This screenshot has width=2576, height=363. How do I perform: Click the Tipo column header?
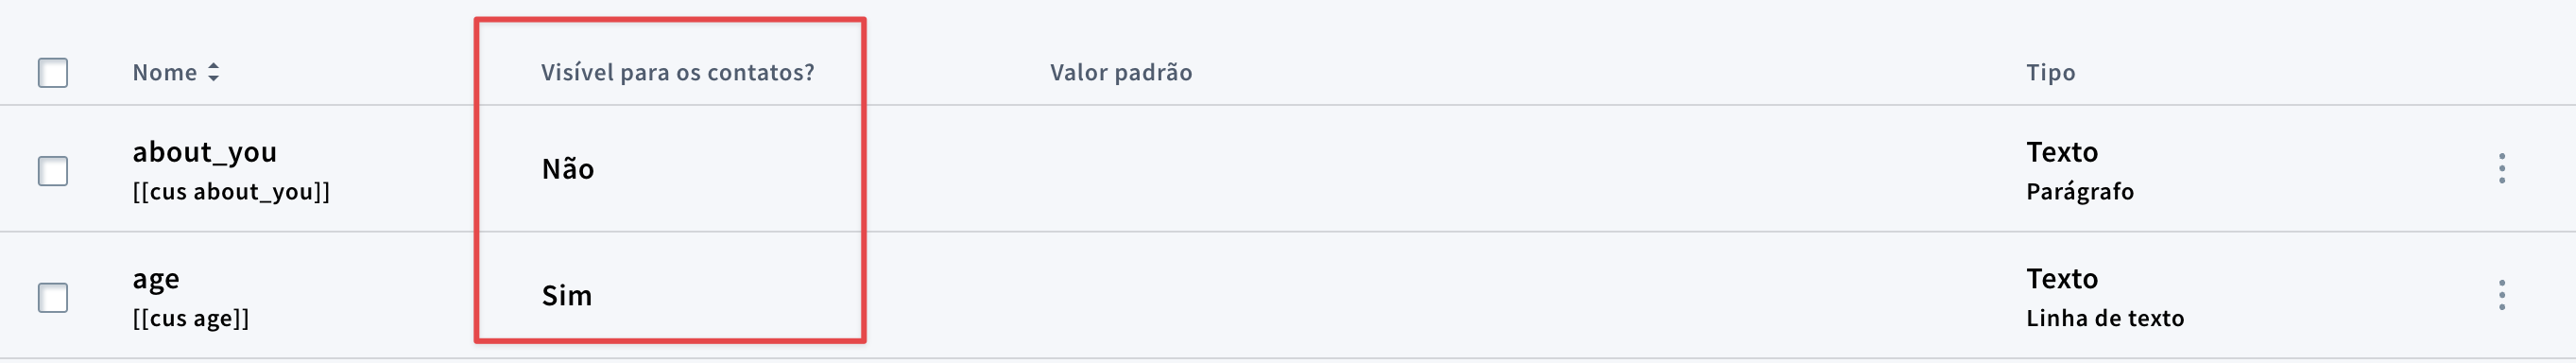[2051, 72]
